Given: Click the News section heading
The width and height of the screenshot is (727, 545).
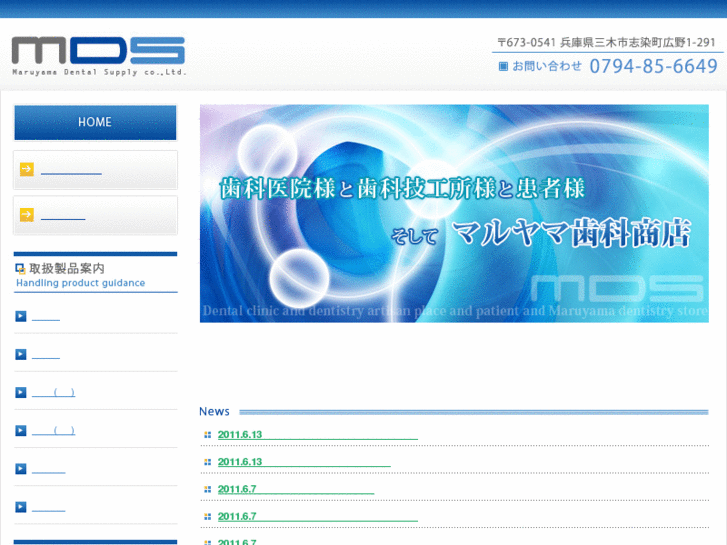Looking at the screenshot, I should (x=214, y=411).
